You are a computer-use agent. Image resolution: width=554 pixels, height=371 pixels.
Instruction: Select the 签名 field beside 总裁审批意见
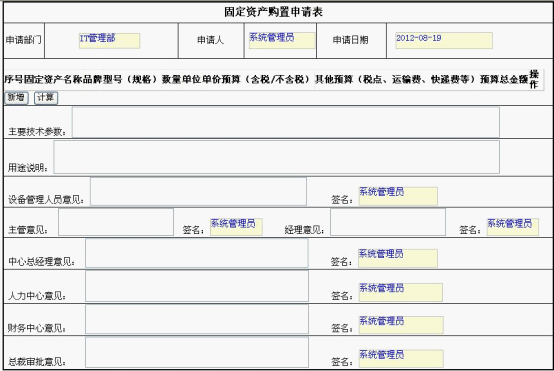coord(401,359)
